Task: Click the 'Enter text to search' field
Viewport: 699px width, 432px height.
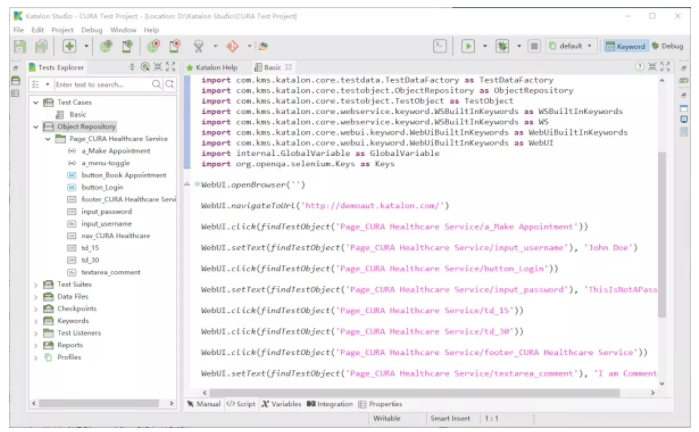Action: 102,84
